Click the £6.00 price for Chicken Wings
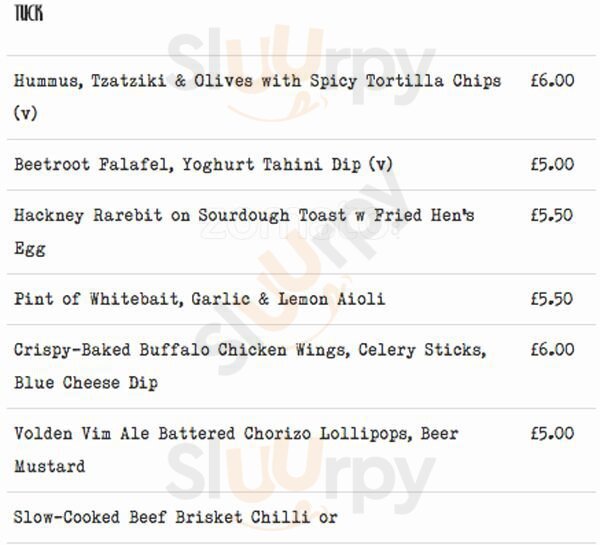600x545 pixels. tap(552, 350)
